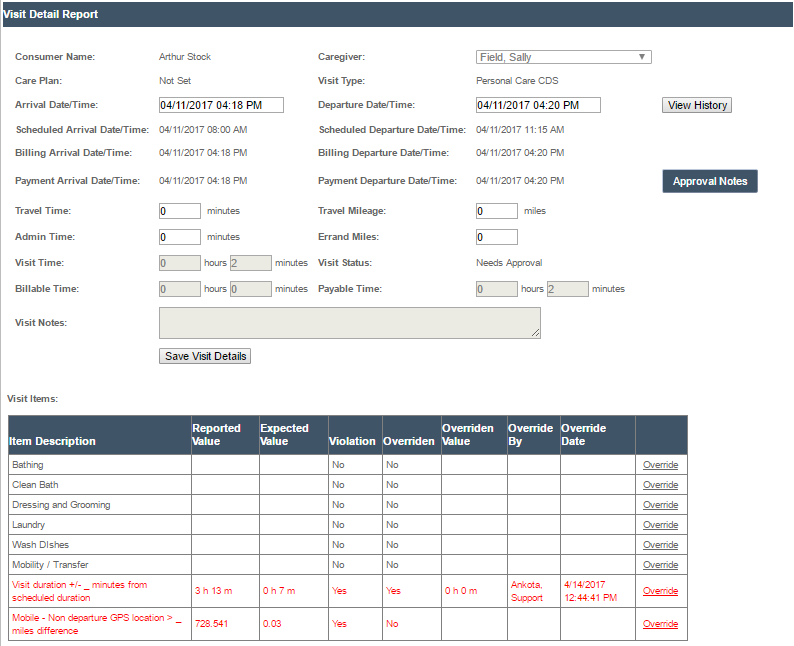The height and width of the screenshot is (646, 794).
Task: Click inside the Visit Notes text area
Action: tap(349, 323)
